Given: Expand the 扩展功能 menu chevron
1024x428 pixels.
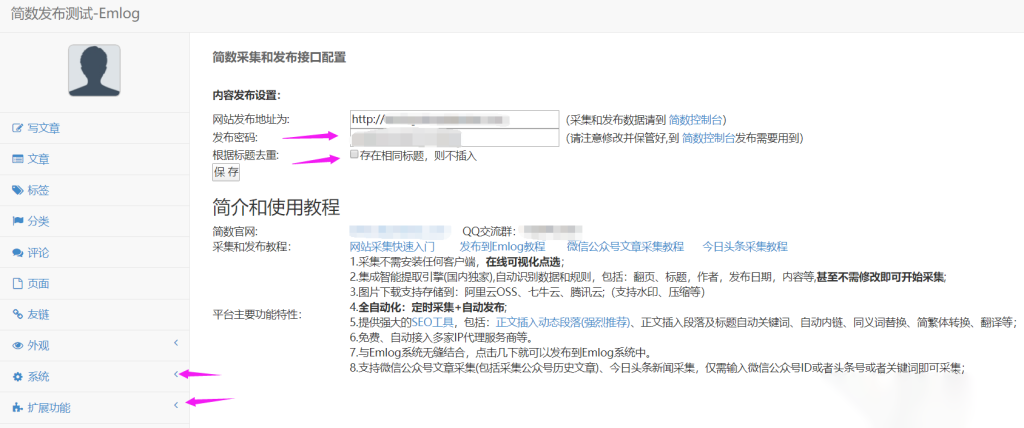Looking at the screenshot, I should coord(176,406).
